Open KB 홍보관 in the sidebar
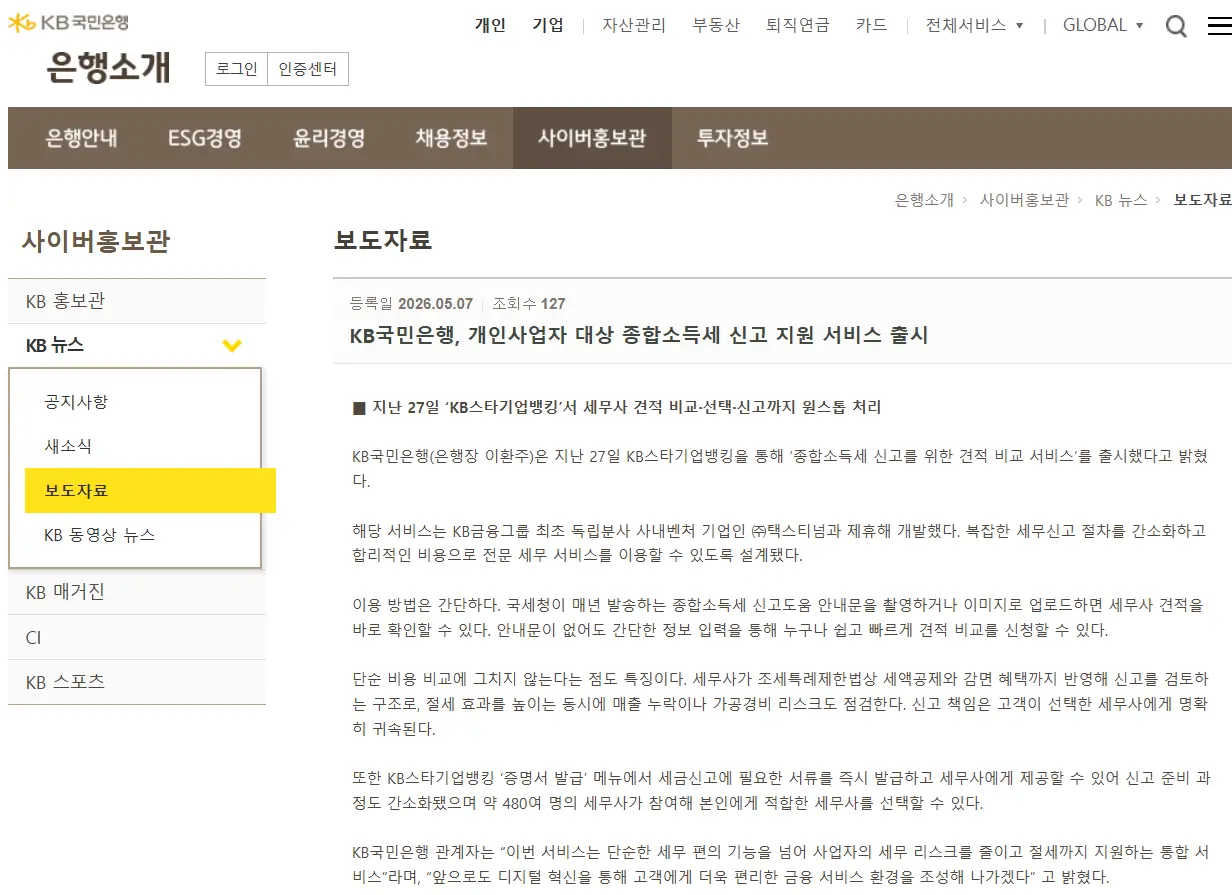The height and width of the screenshot is (895, 1232). pyautogui.click(x=137, y=301)
